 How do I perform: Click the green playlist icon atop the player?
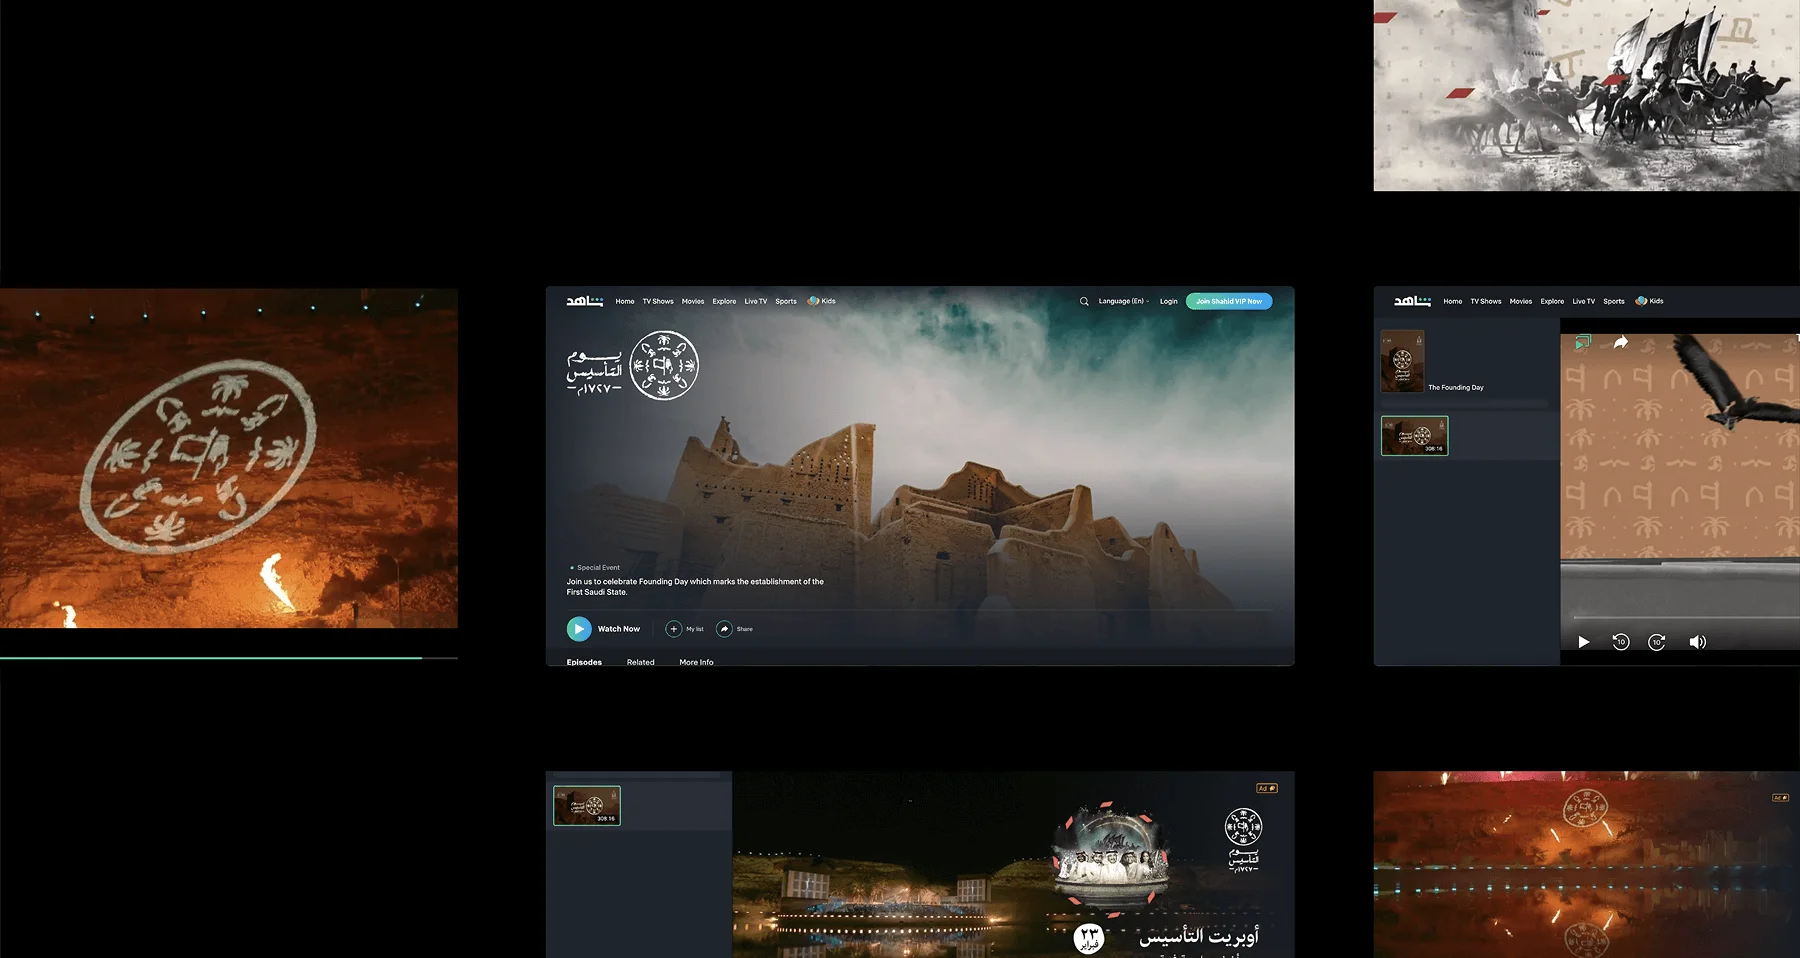coord(1582,343)
